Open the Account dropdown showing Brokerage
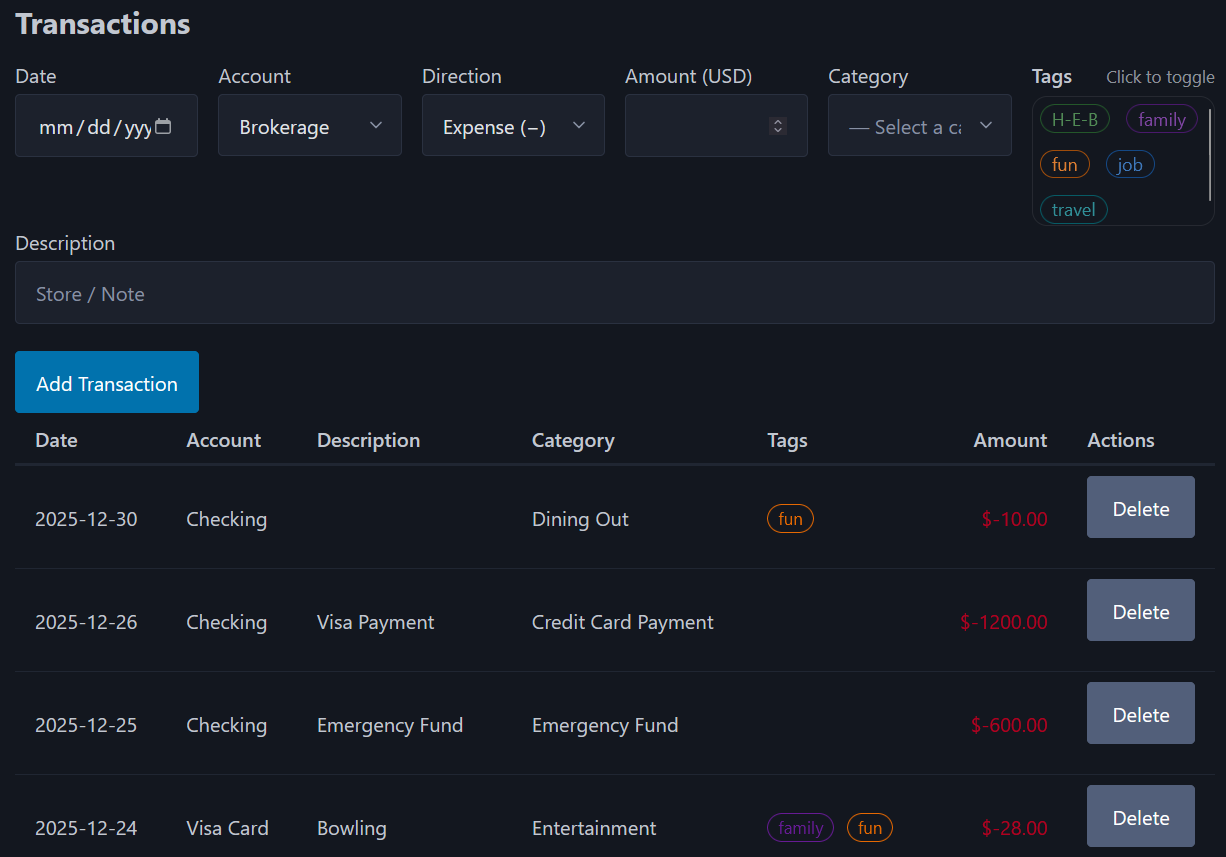Image resolution: width=1226 pixels, height=857 pixels. point(309,125)
